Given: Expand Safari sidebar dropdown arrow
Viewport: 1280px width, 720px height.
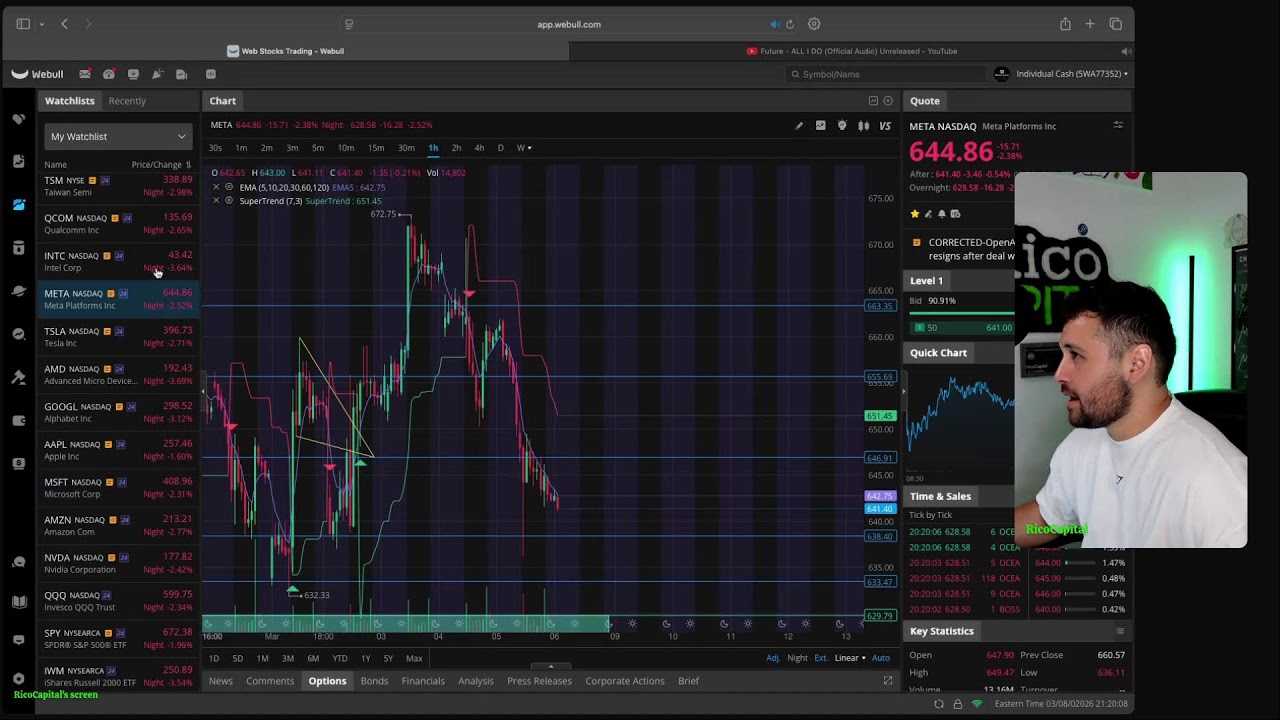Looking at the screenshot, I should pos(41,24).
